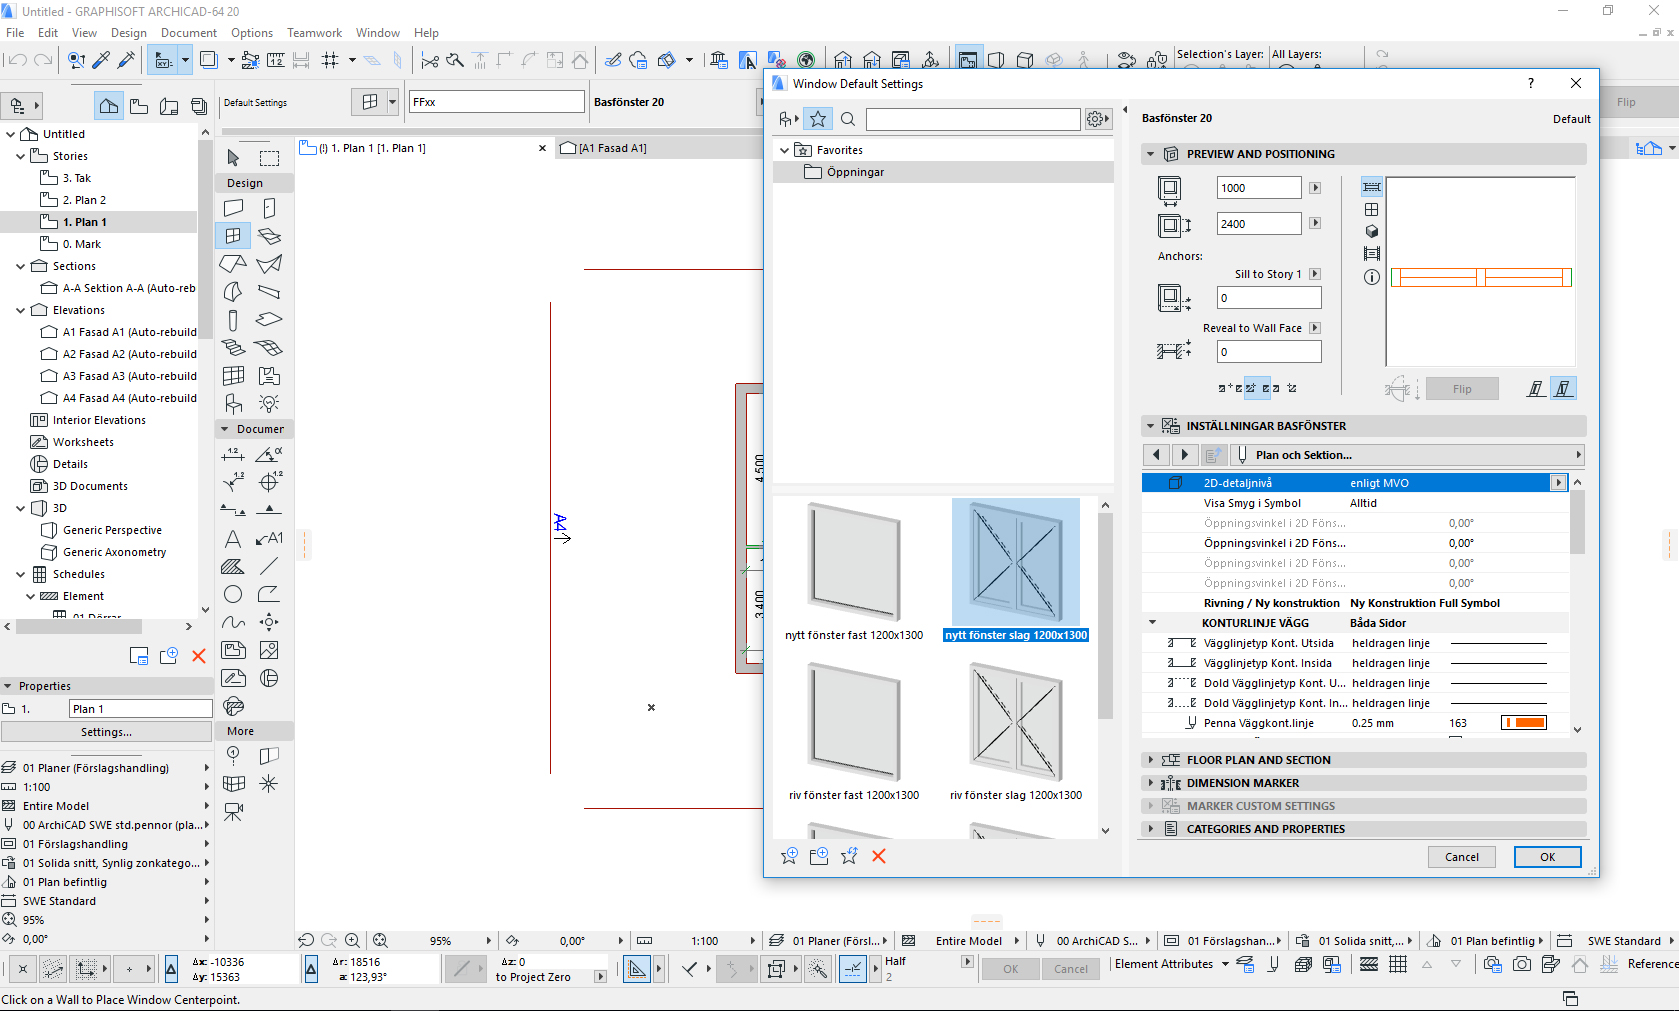Viewport: 1679px width, 1011px height.
Task: Select the Camera tool in toolbox
Action: (x=233, y=812)
